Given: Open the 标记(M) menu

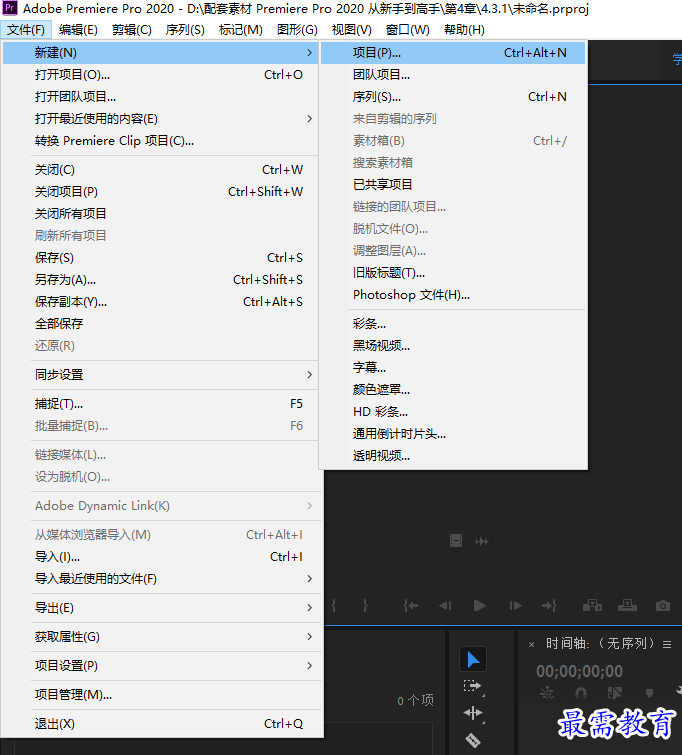Looking at the screenshot, I should (240, 30).
